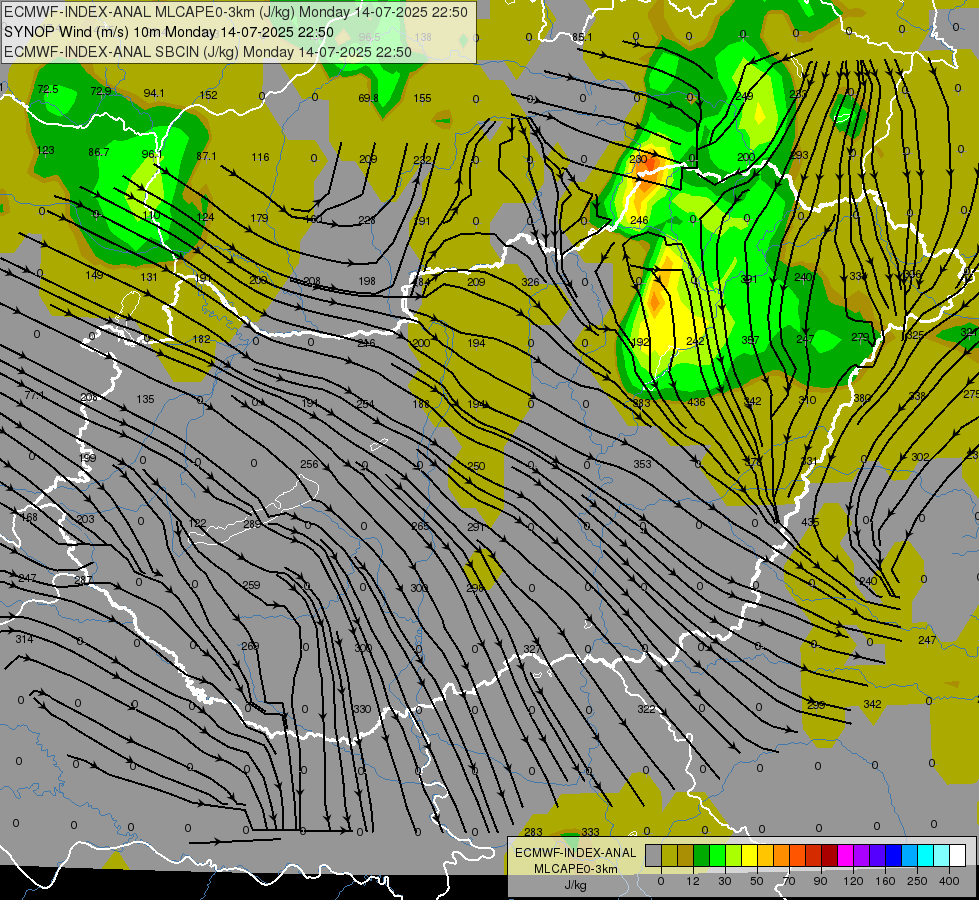Click the SBCIN header line
Viewport: 979px width, 900px height.
pyautogui.click(x=208, y=52)
